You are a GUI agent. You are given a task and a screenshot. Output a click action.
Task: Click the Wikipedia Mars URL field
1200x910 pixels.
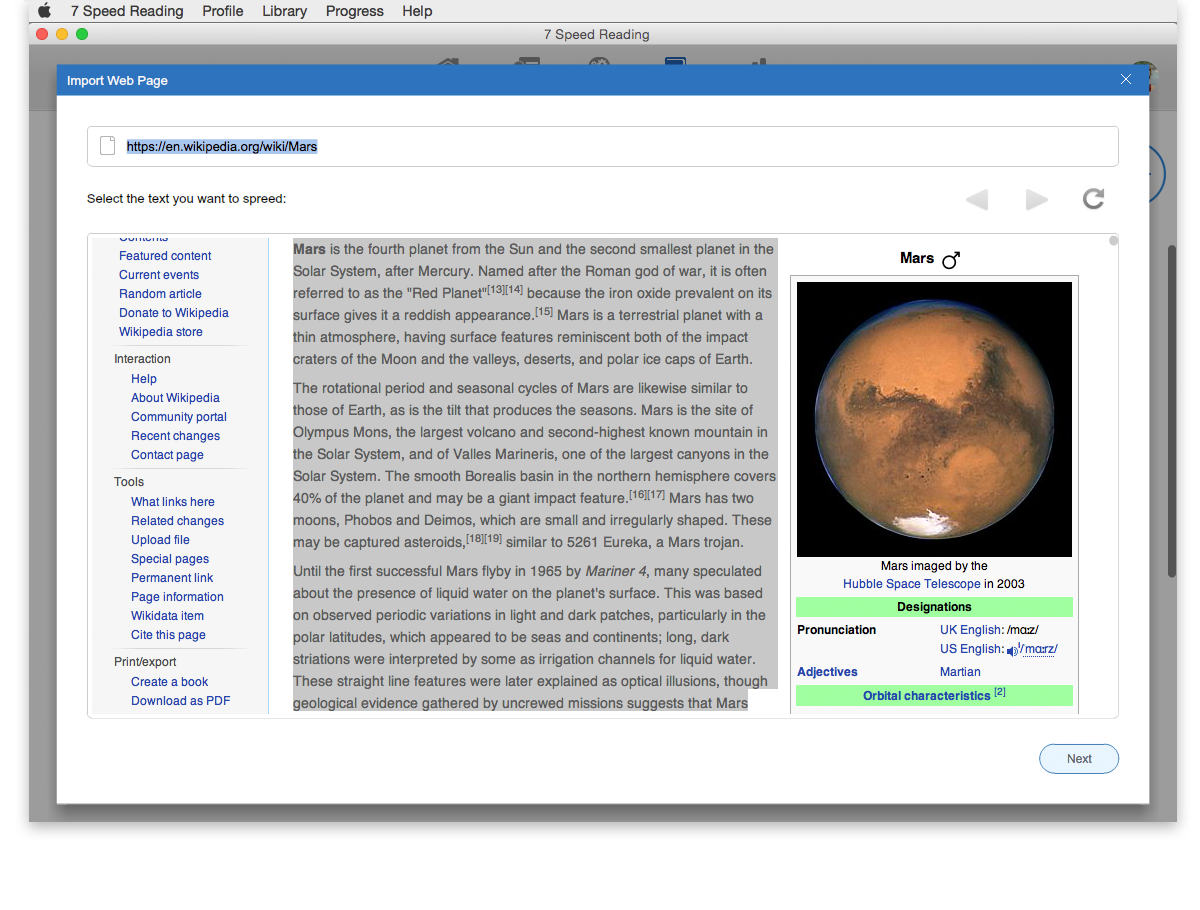coord(603,146)
